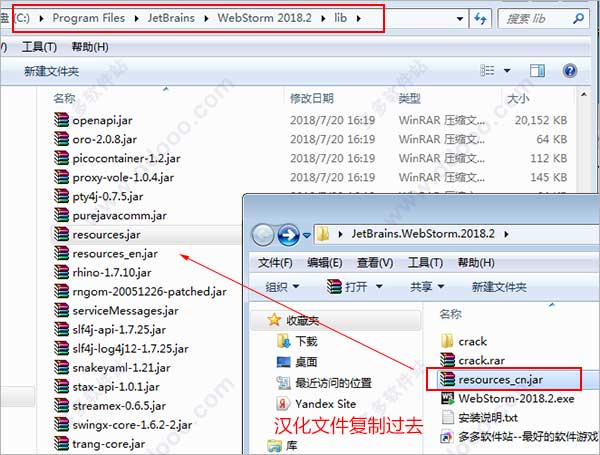600x455 pixels.
Task: Click the WebStorm-2018.2.exe installer icon
Action: click(x=447, y=398)
